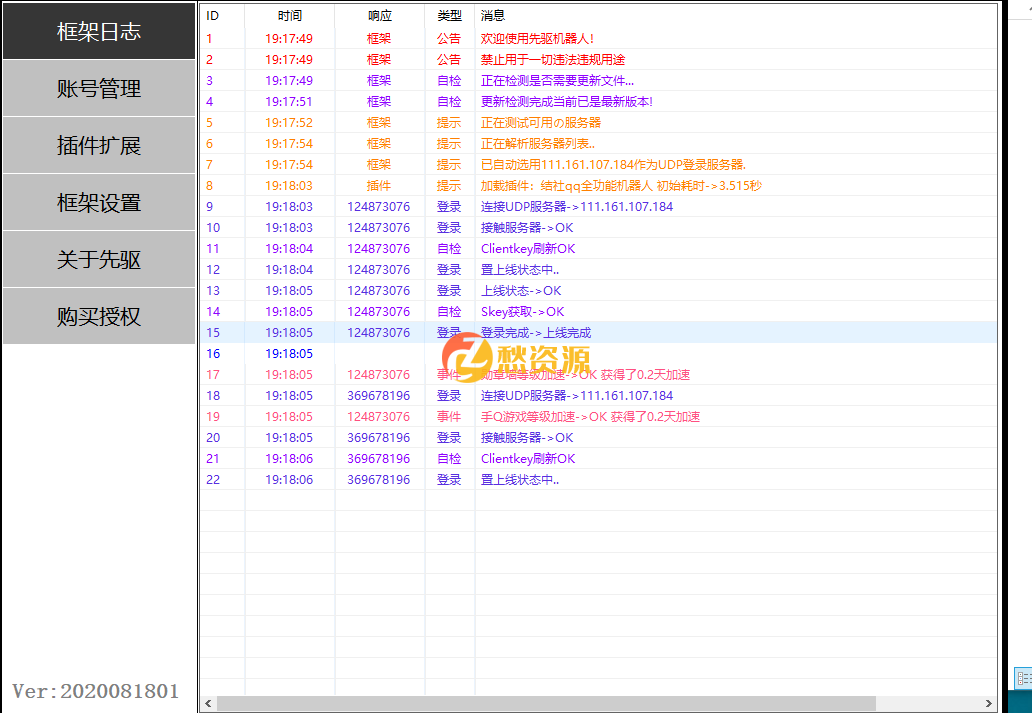1032x713 pixels.
Task: Click the ID column header
Action: [x=210, y=15]
